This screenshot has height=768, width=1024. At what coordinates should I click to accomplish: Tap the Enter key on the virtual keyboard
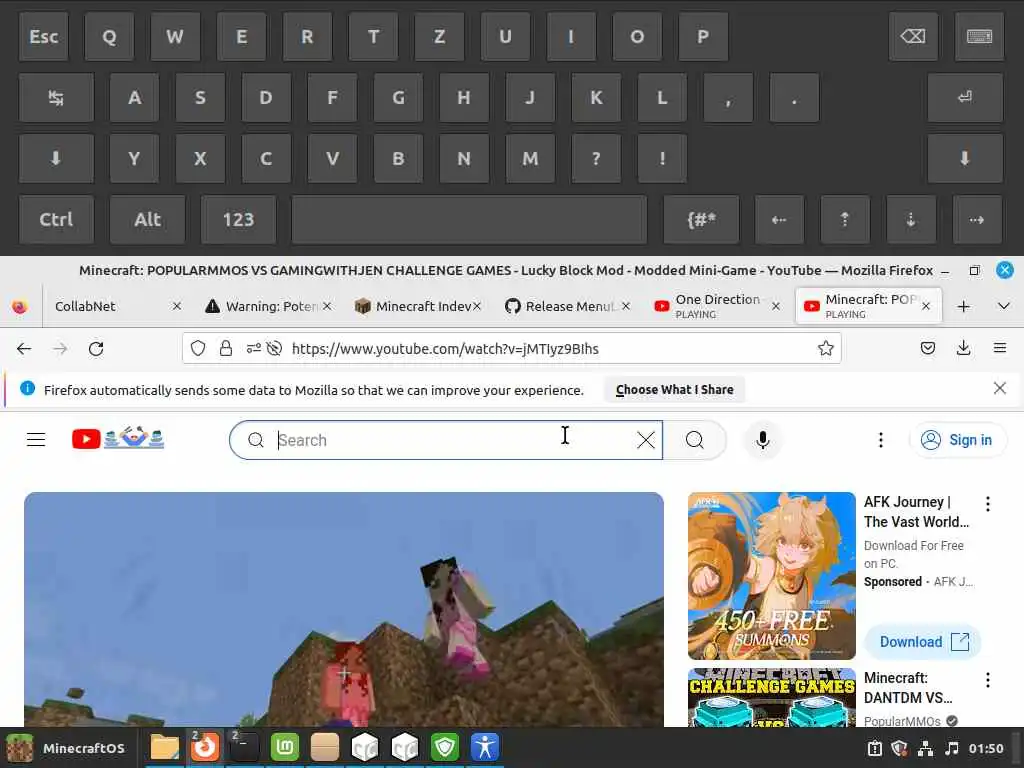[x=965, y=98]
